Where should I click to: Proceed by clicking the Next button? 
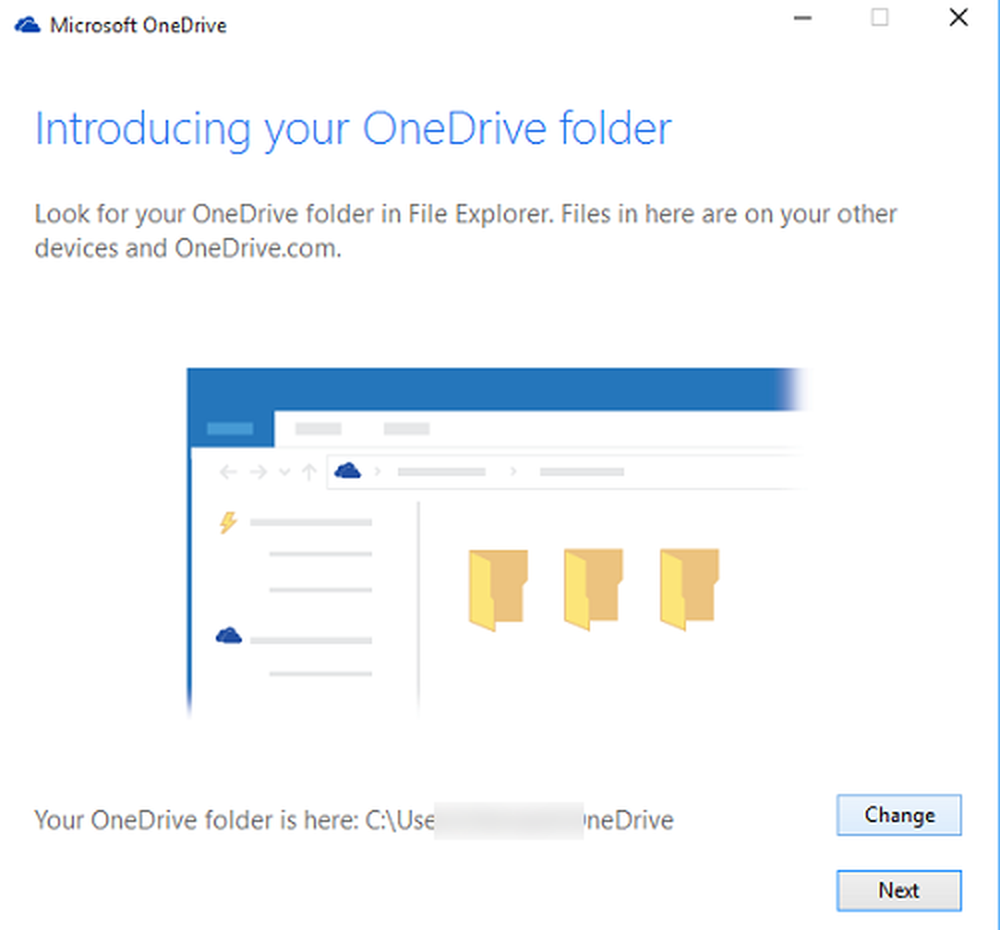(899, 890)
